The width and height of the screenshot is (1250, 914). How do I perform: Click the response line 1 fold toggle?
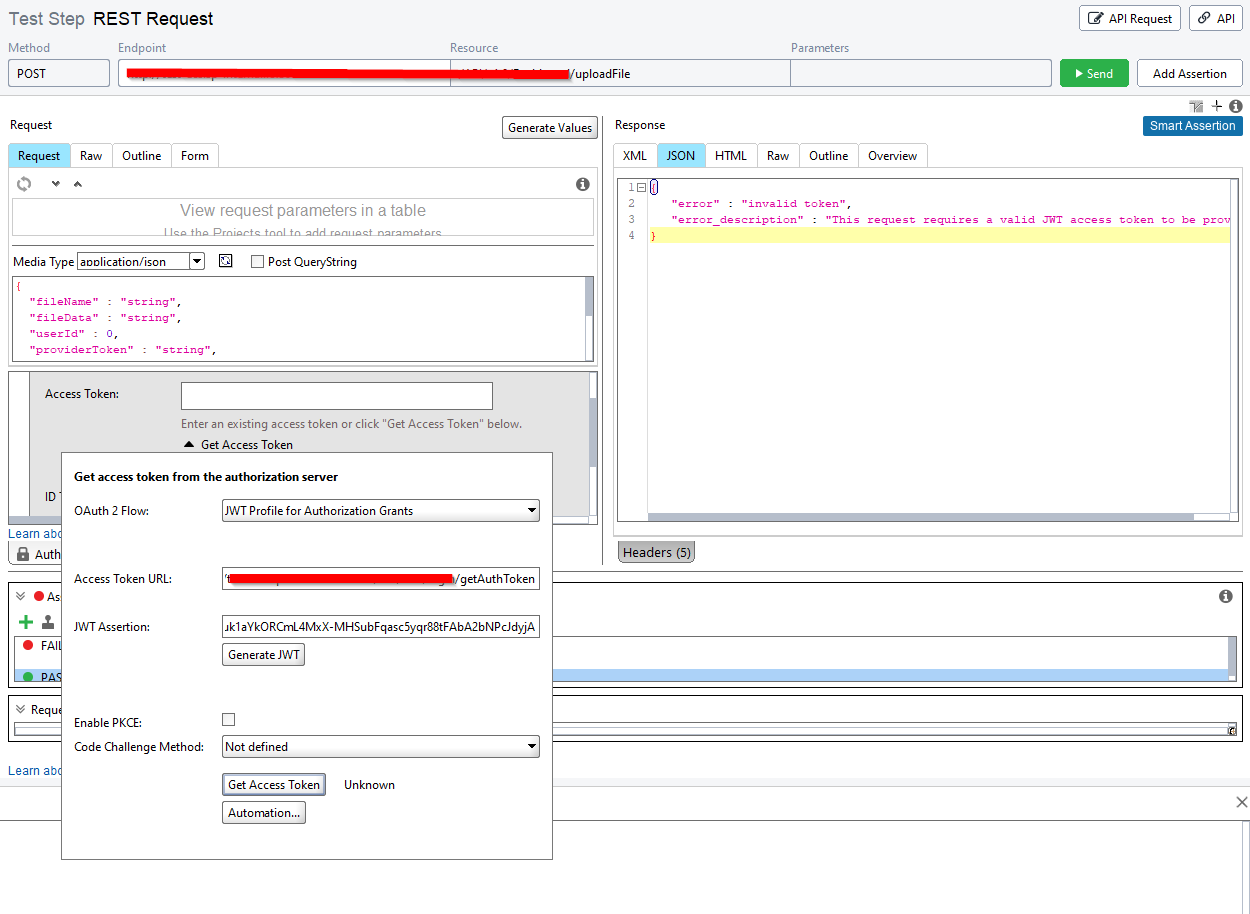[x=641, y=188]
